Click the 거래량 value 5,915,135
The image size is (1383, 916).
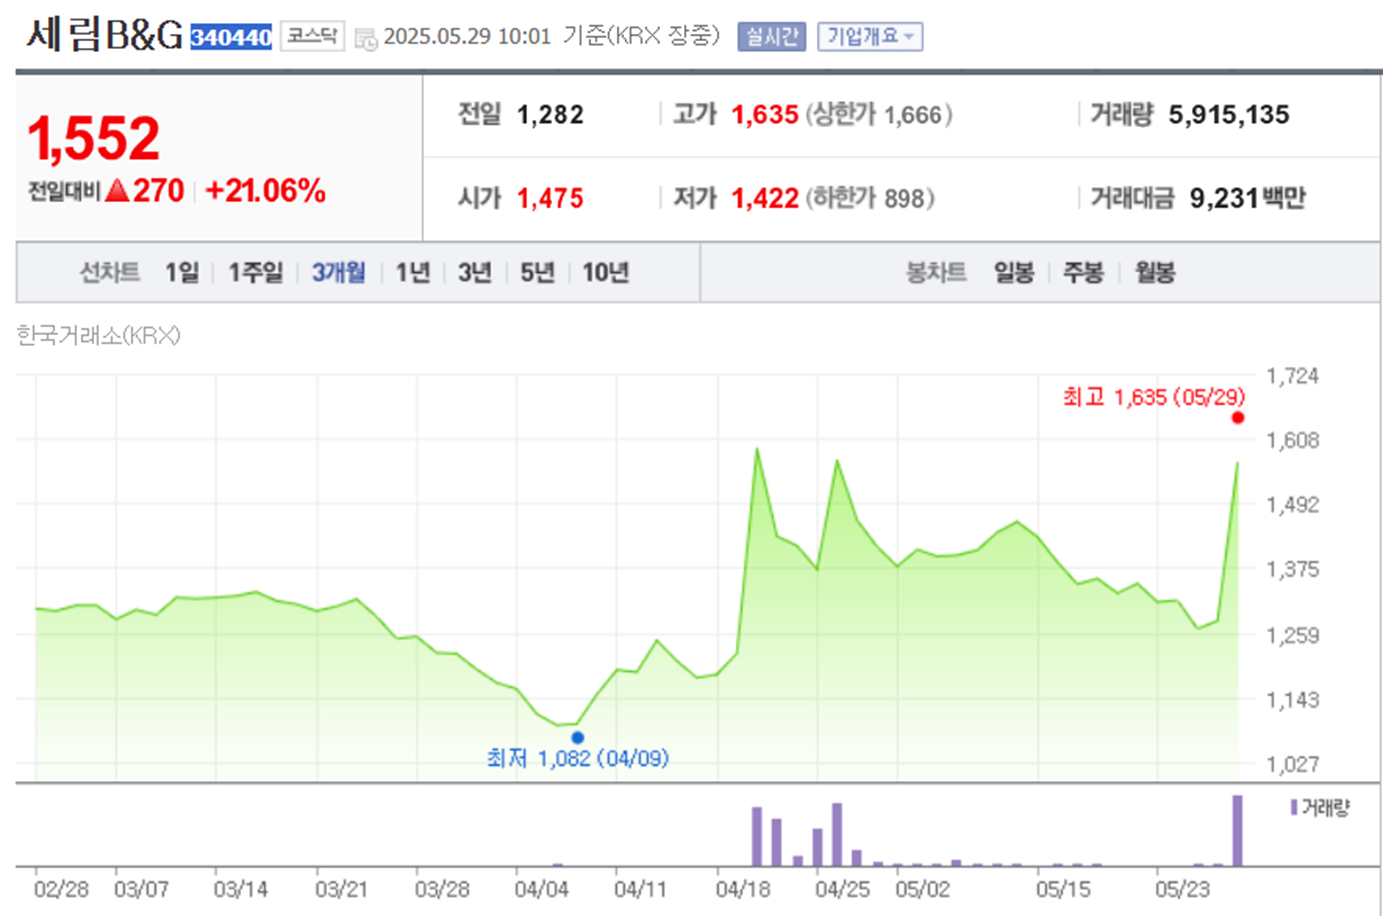click(x=1229, y=115)
